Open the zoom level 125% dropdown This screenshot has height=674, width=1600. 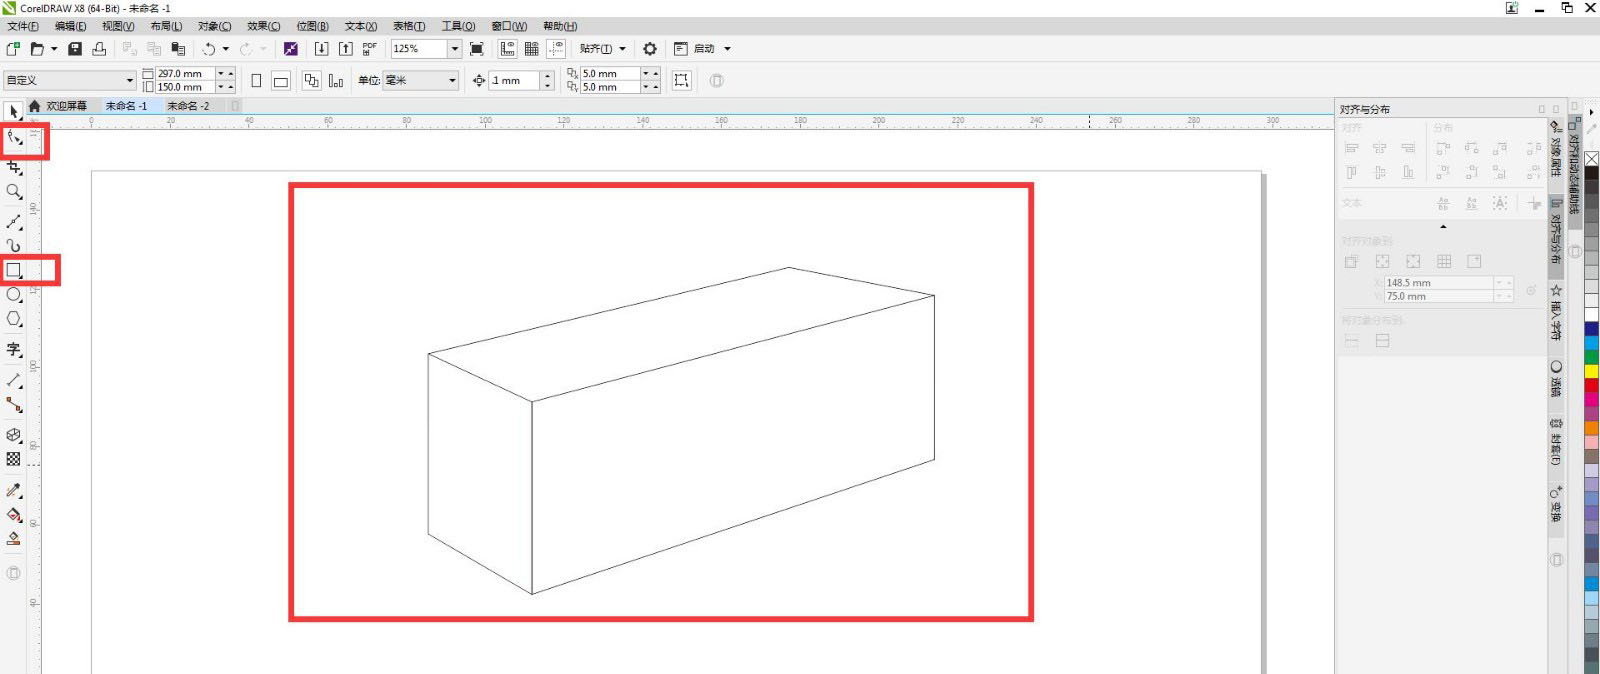[x=454, y=49]
